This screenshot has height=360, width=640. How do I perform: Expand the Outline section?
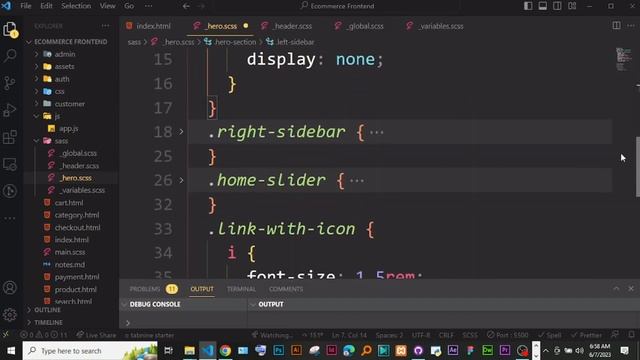(x=47, y=310)
